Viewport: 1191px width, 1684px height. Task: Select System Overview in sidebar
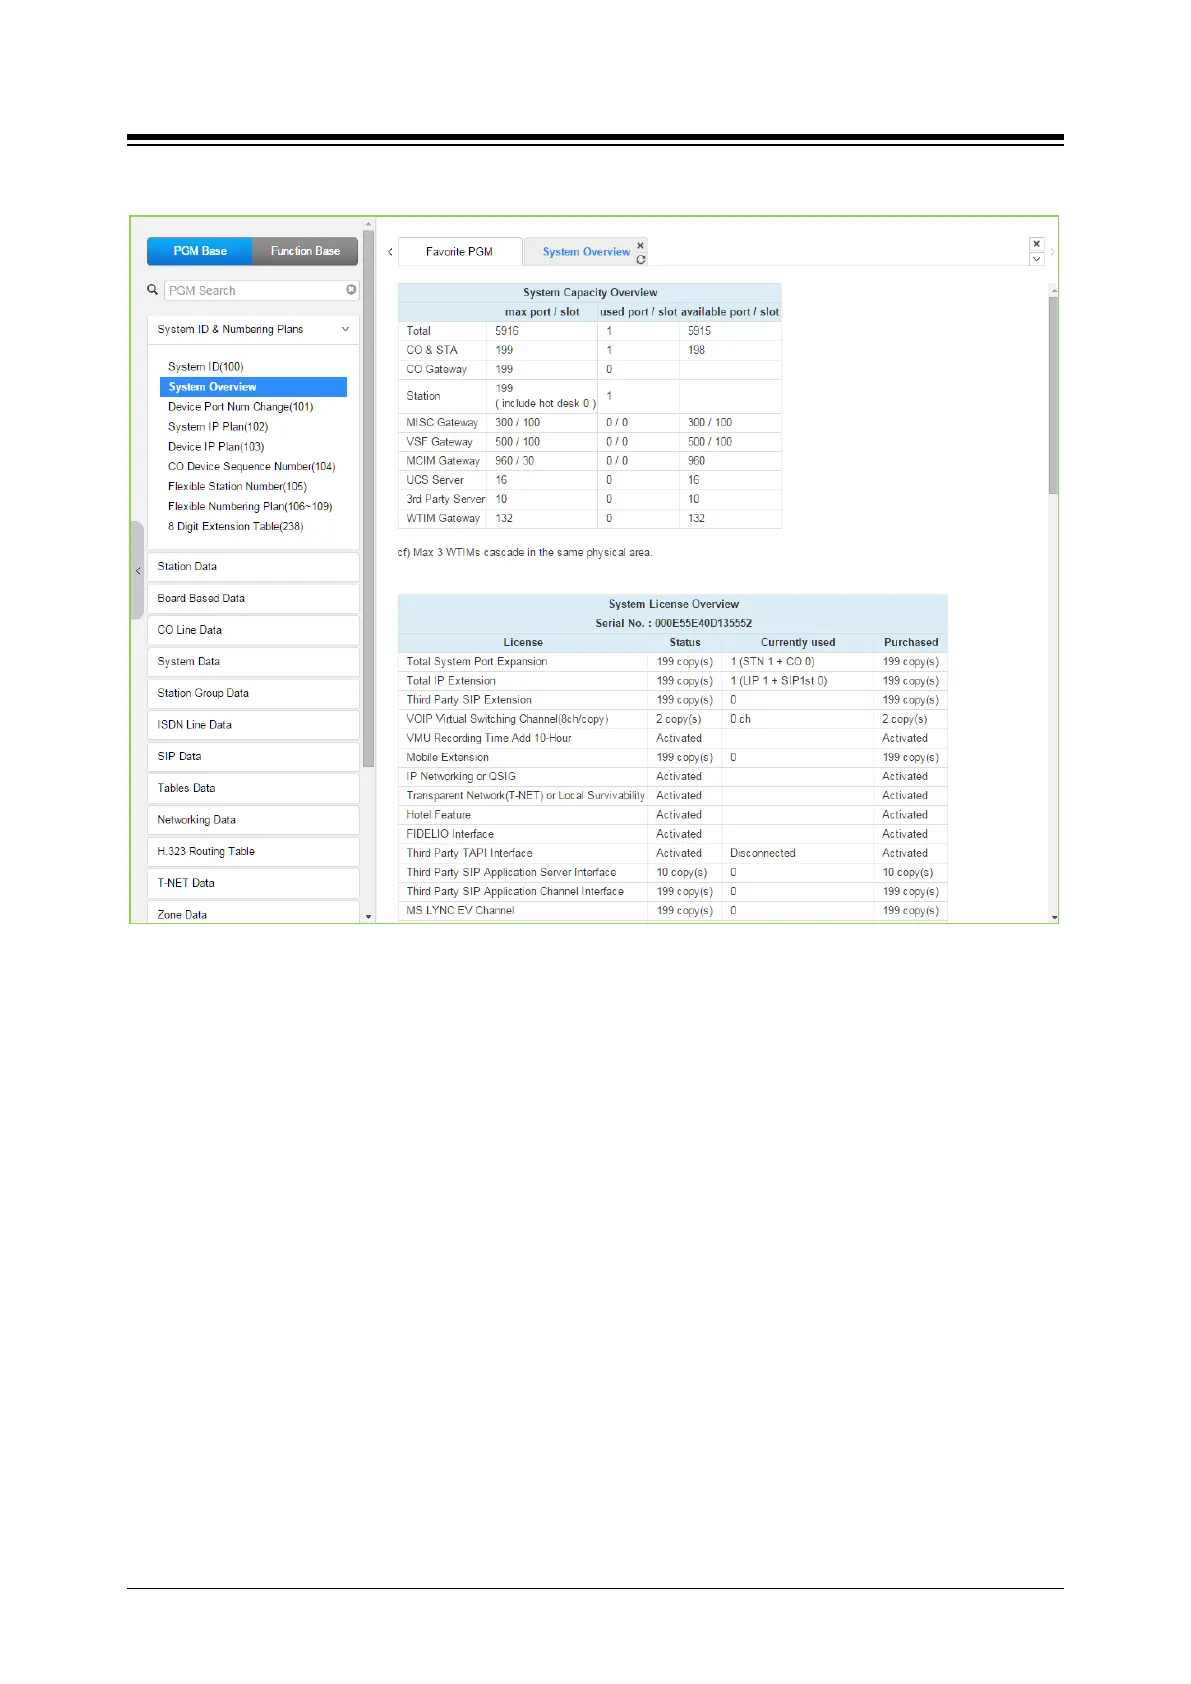point(253,387)
